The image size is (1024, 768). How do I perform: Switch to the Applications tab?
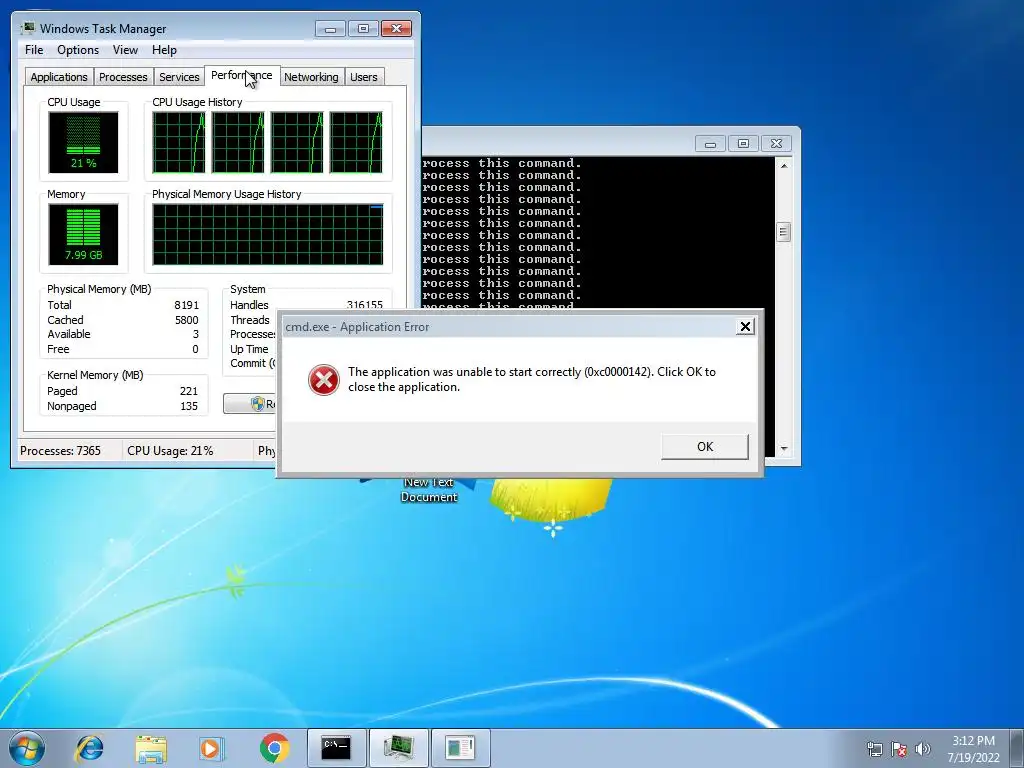[59, 77]
